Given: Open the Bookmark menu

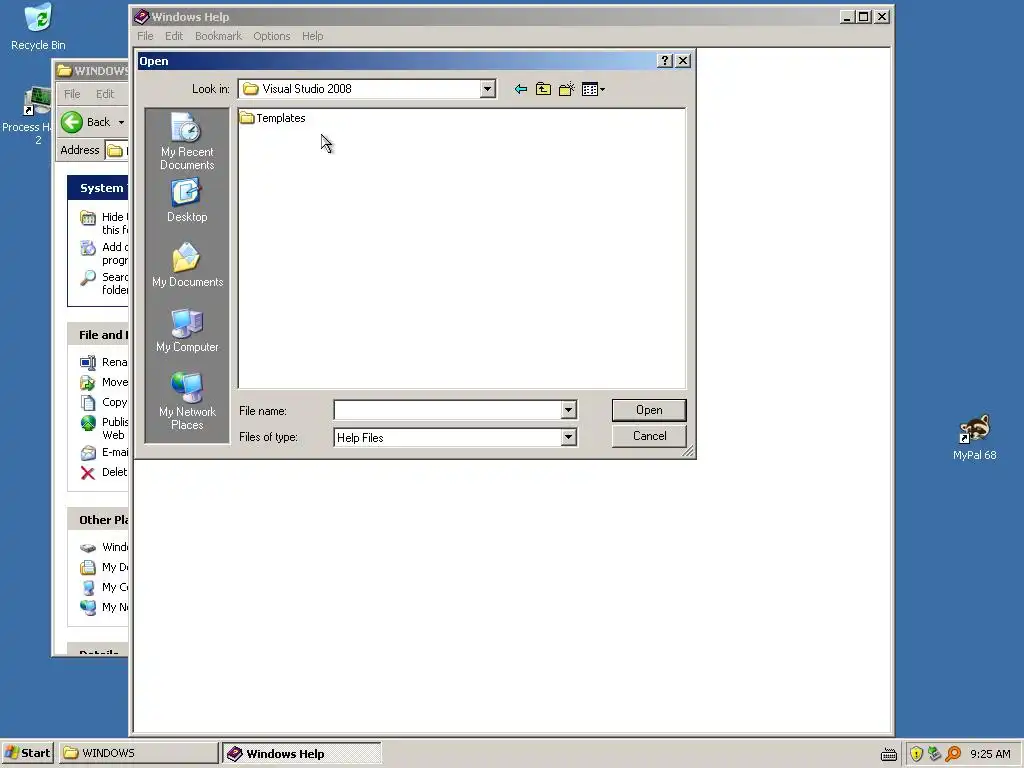Looking at the screenshot, I should coord(218,36).
